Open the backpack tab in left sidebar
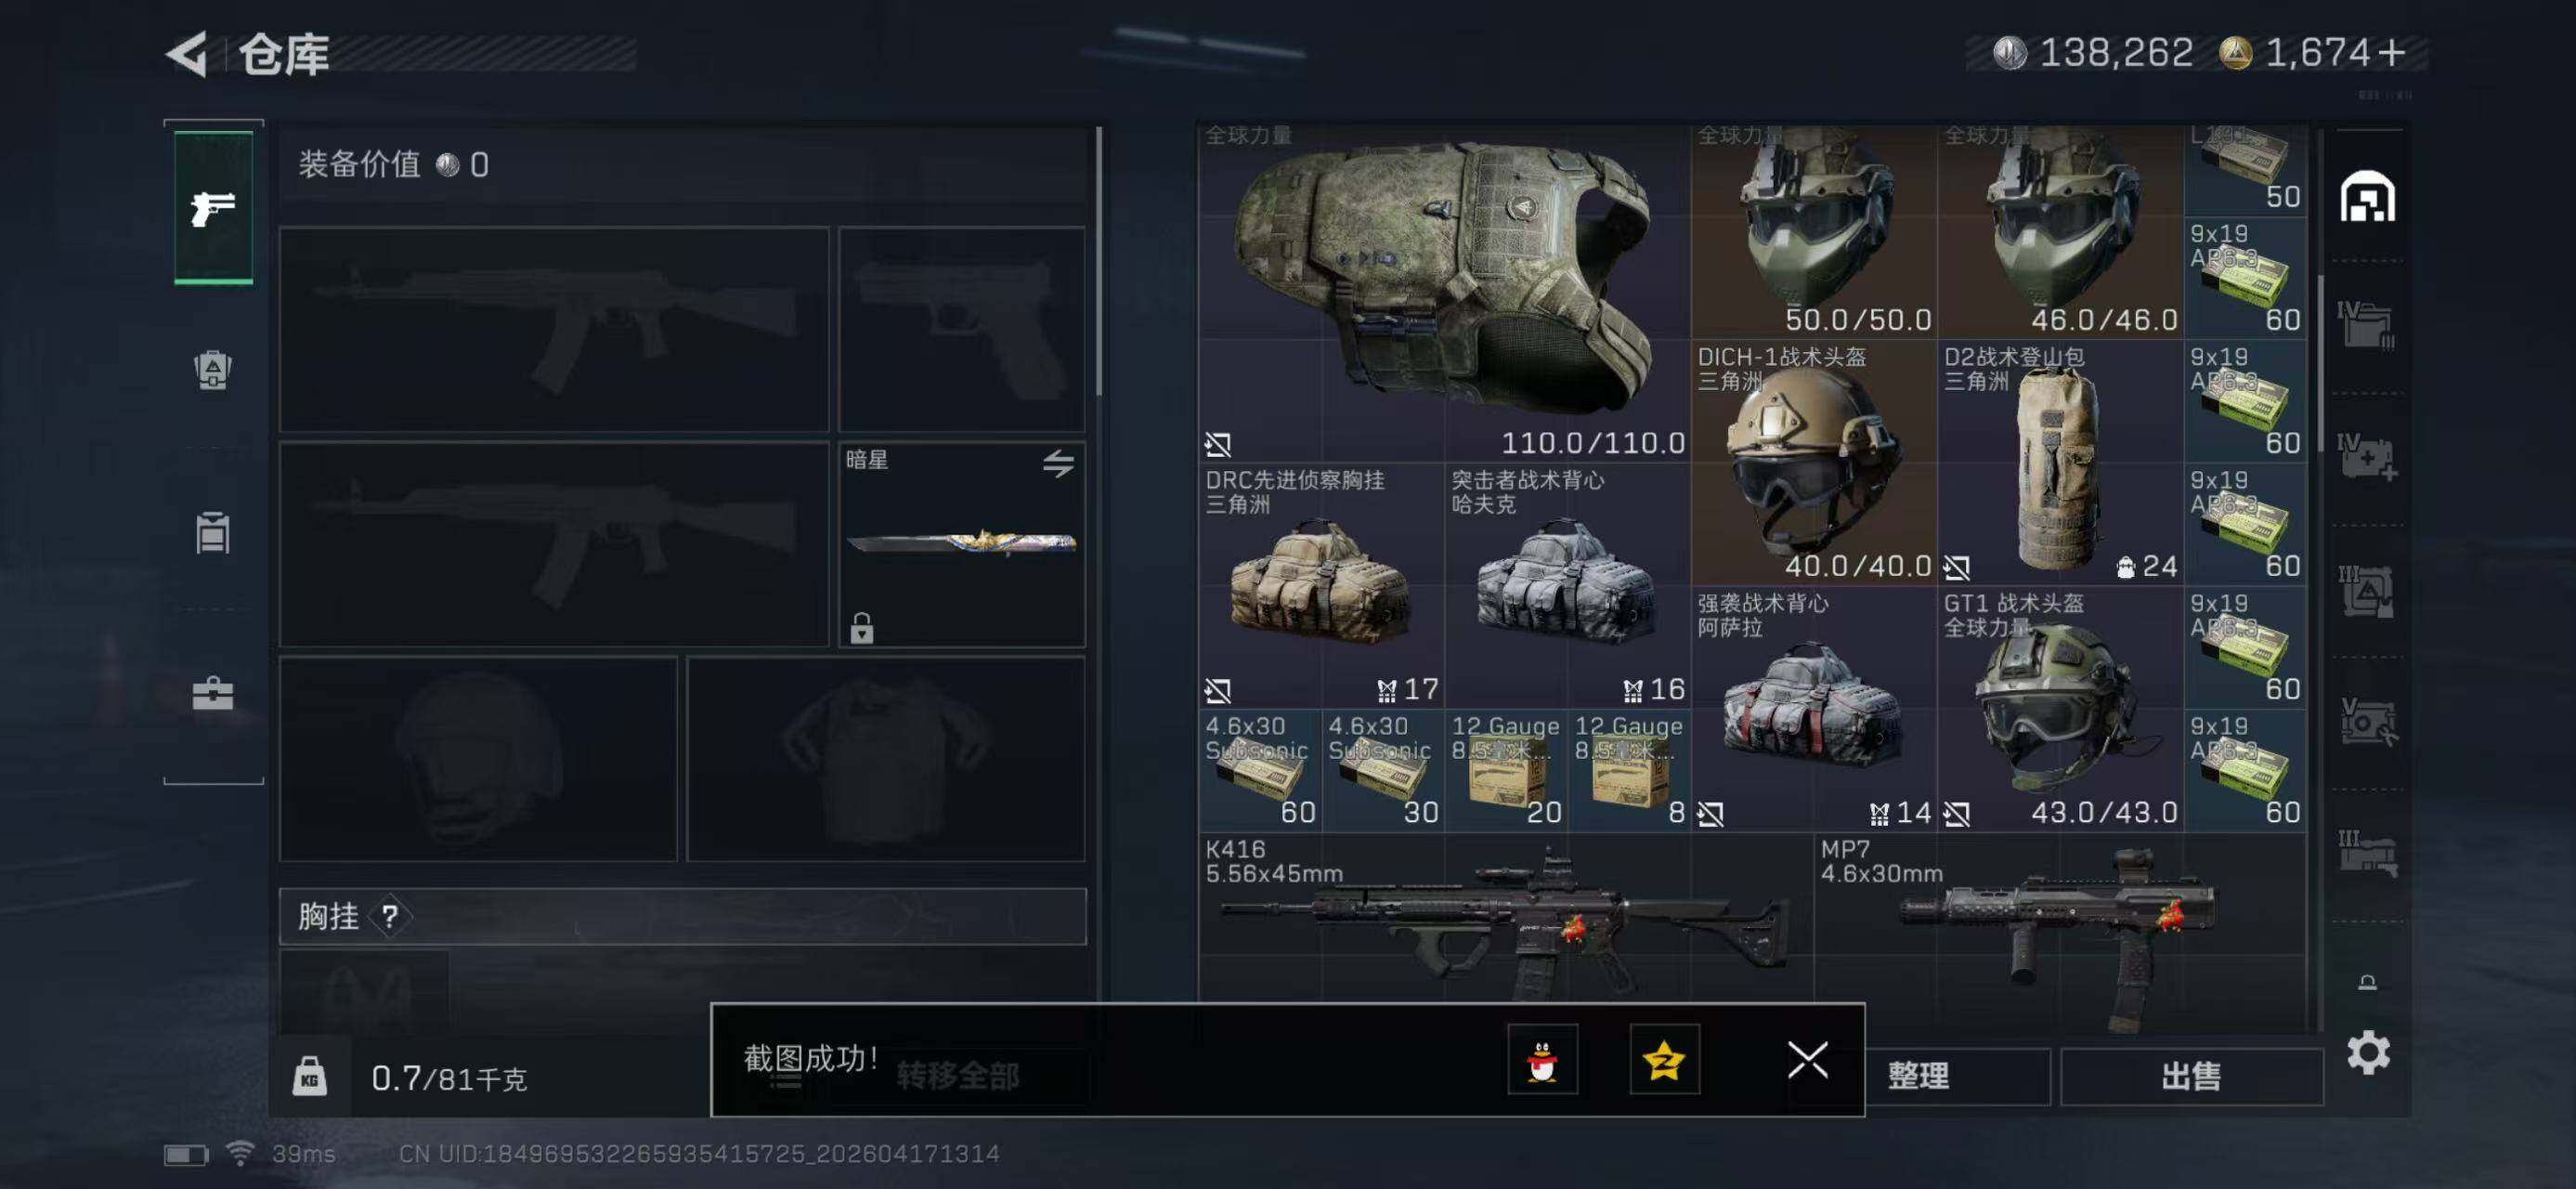 212,370
